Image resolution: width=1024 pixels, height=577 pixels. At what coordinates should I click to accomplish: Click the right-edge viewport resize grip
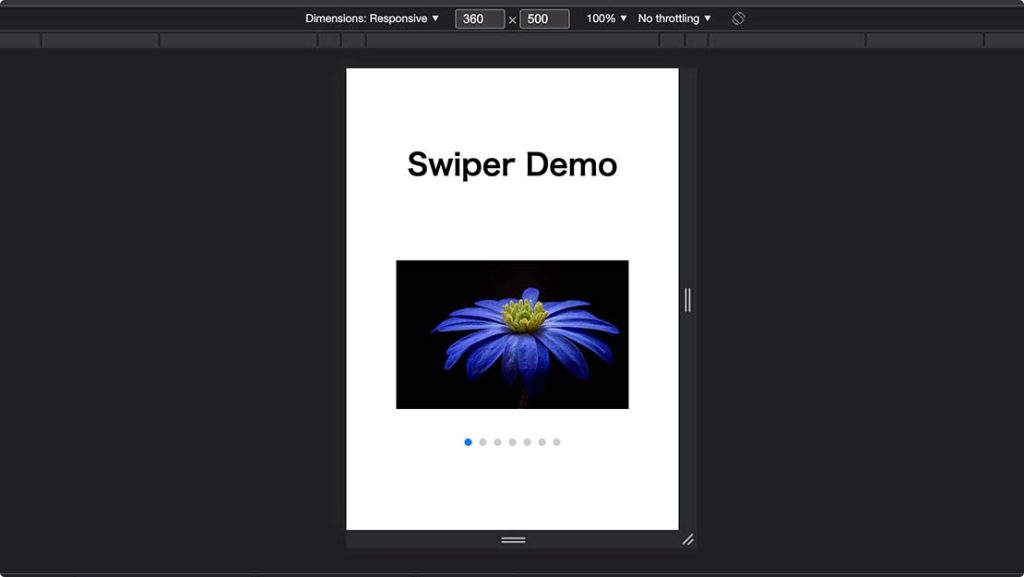[x=686, y=300]
